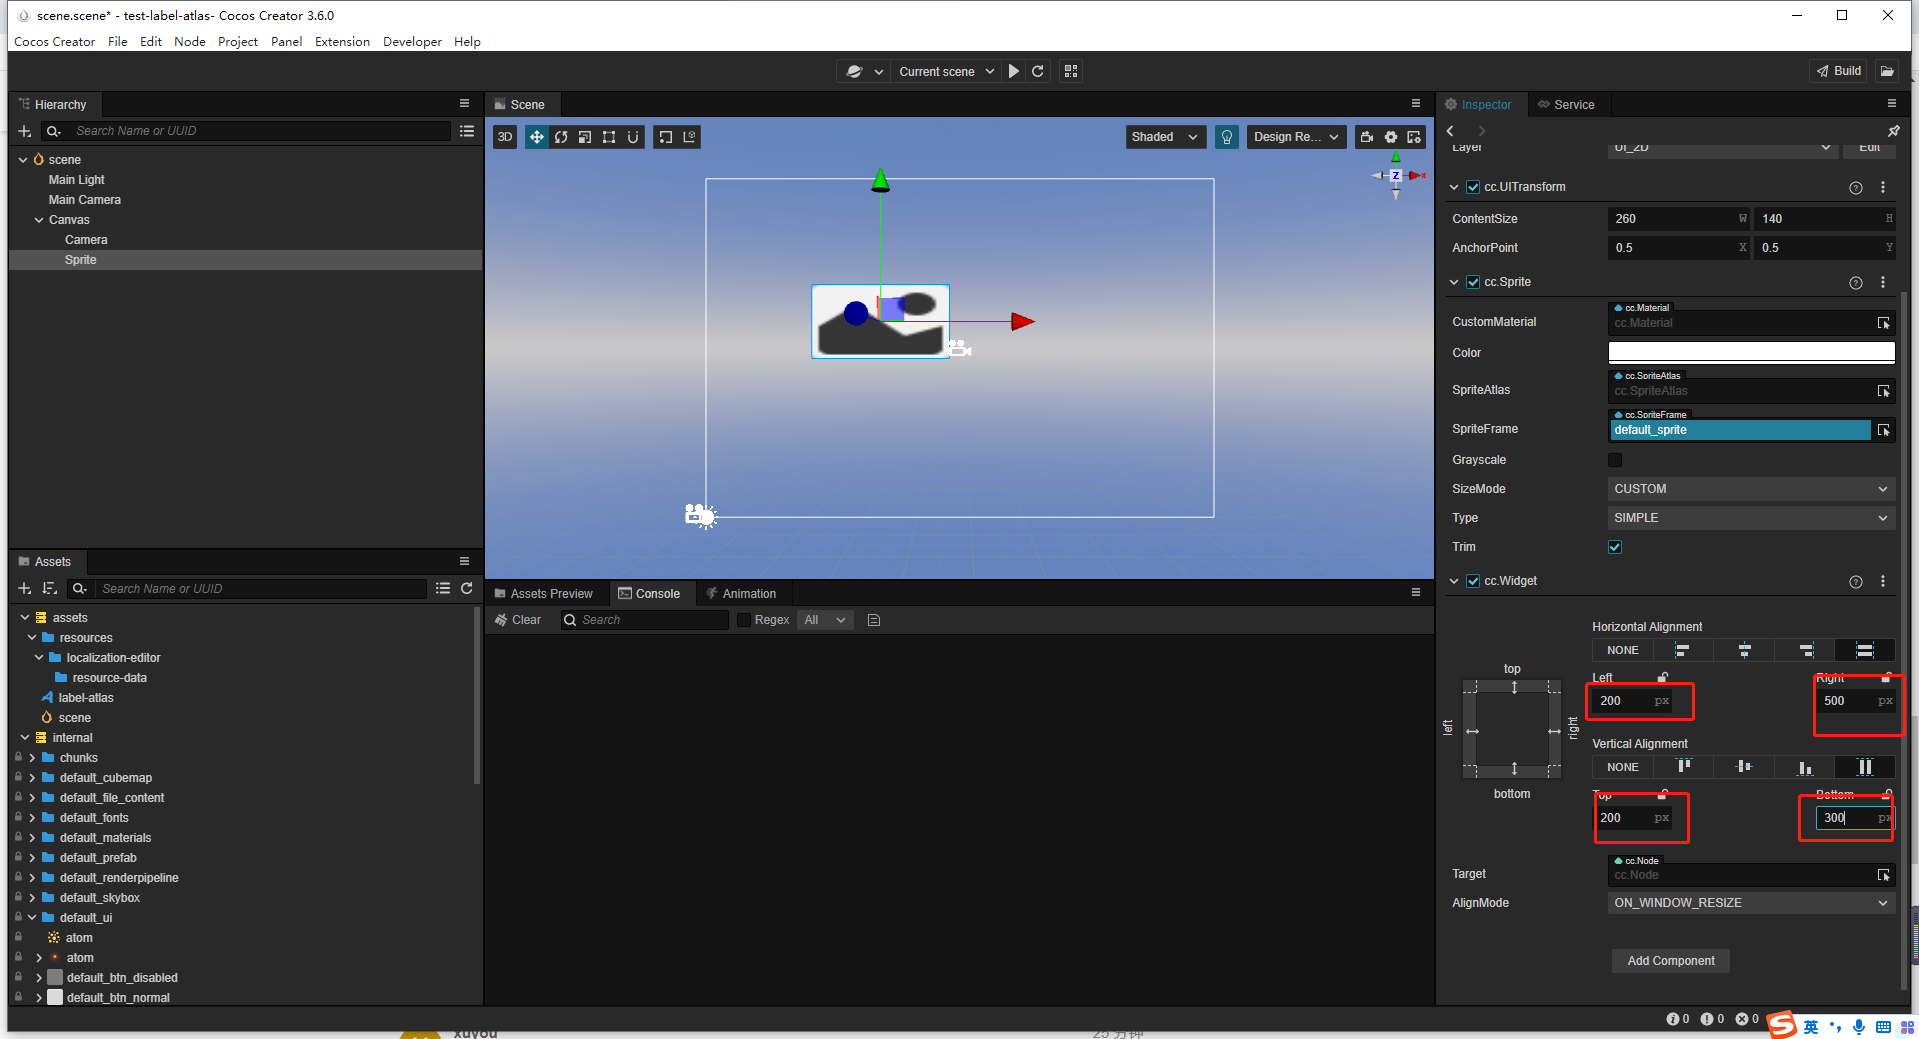Open the console log filter All dropdown
This screenshot has height=1039, width=1919.
[826, 620]
